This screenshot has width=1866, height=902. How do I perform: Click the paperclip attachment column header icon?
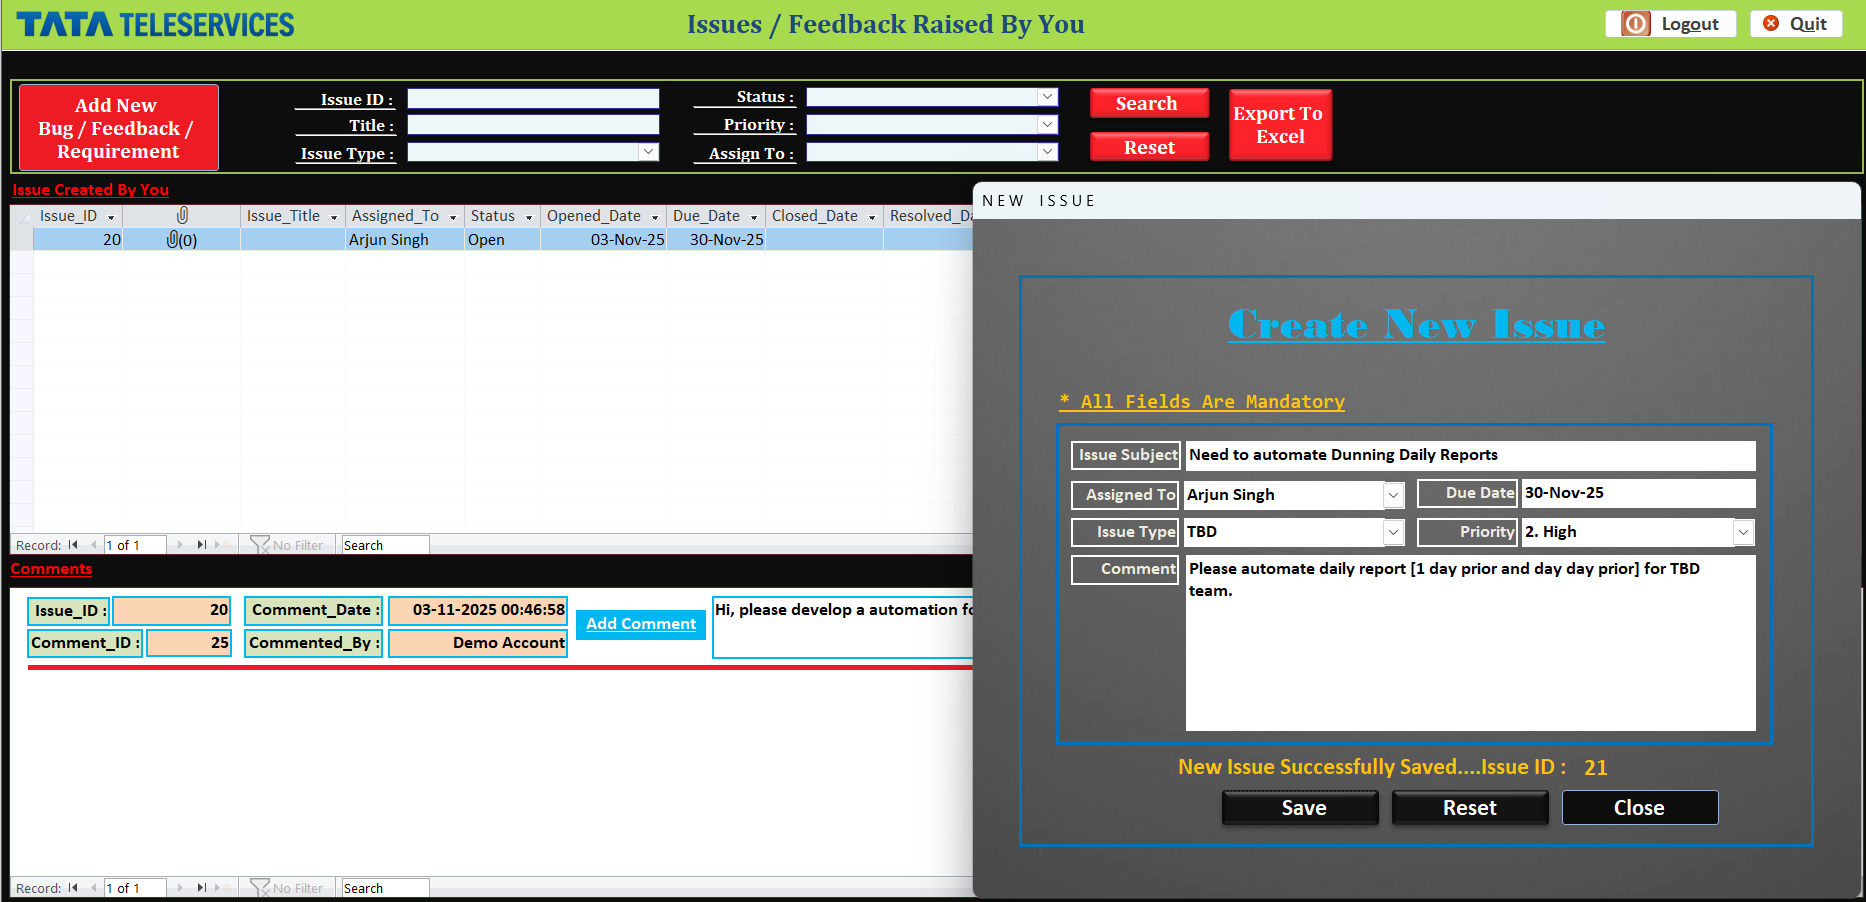coord(182,215)
